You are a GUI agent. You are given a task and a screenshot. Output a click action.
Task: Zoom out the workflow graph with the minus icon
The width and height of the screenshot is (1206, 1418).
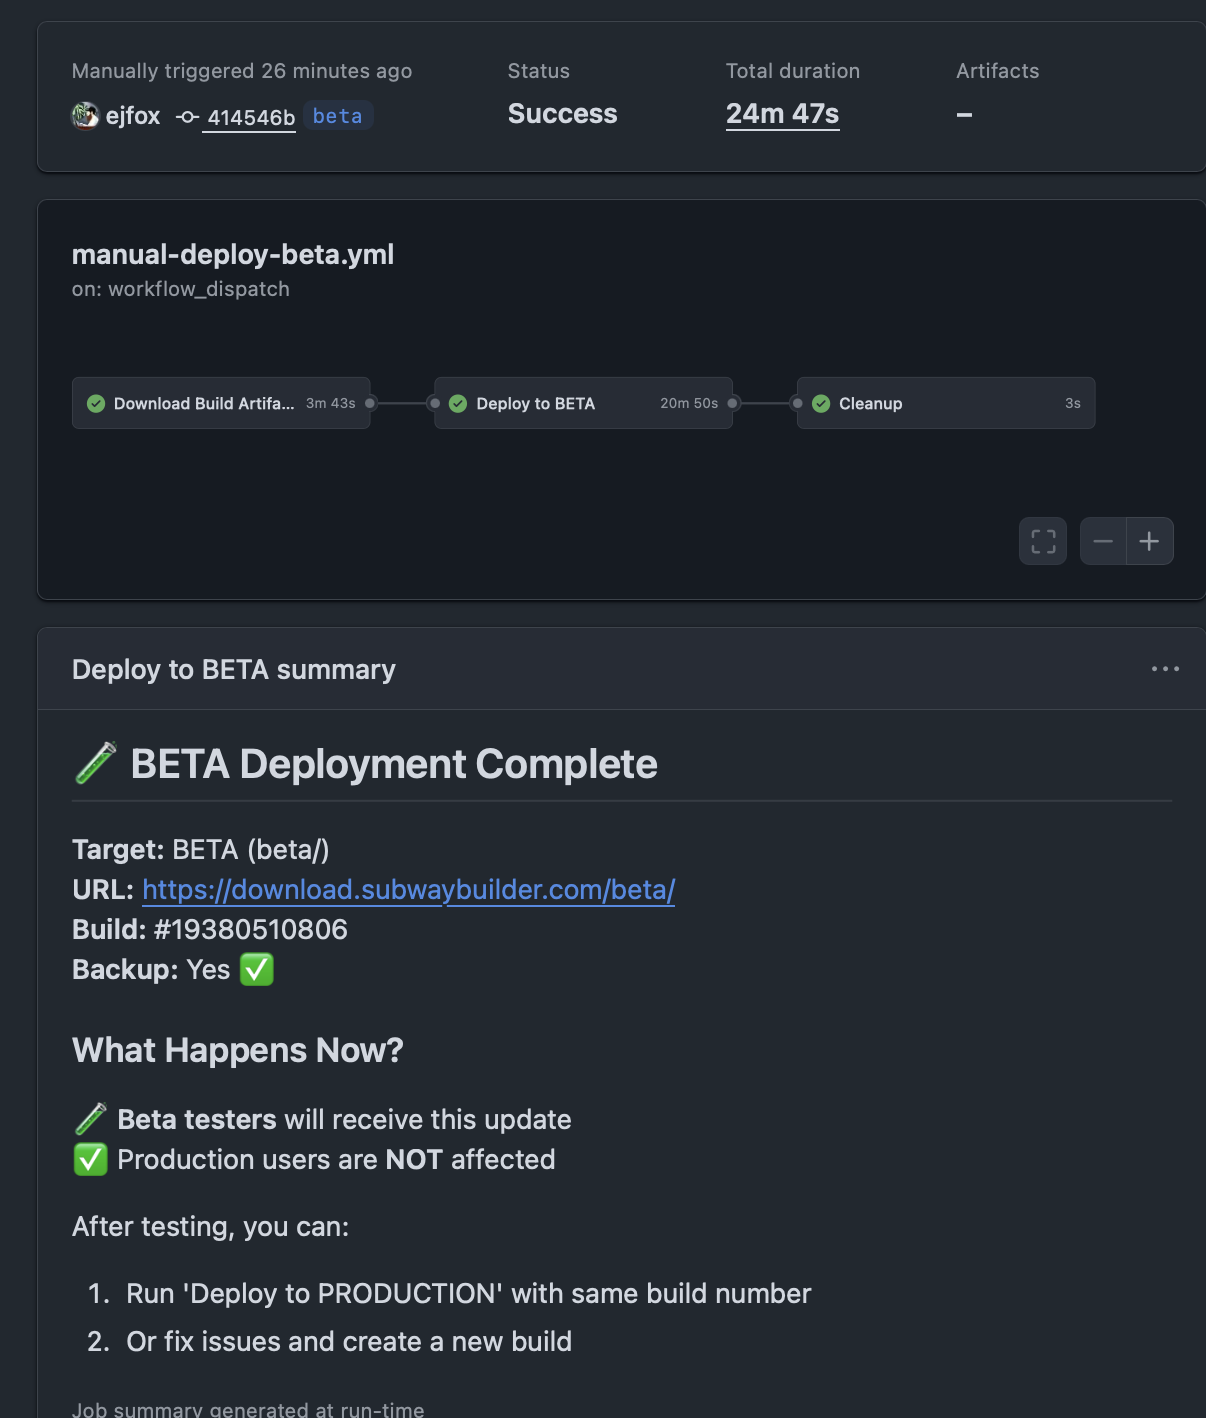pos(1105,541)
